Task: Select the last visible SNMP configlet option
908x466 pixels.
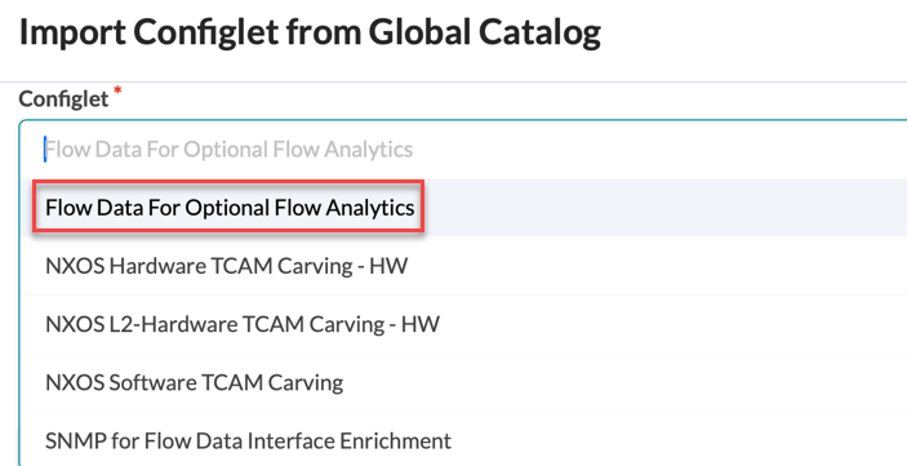Action: click(249, 440)
